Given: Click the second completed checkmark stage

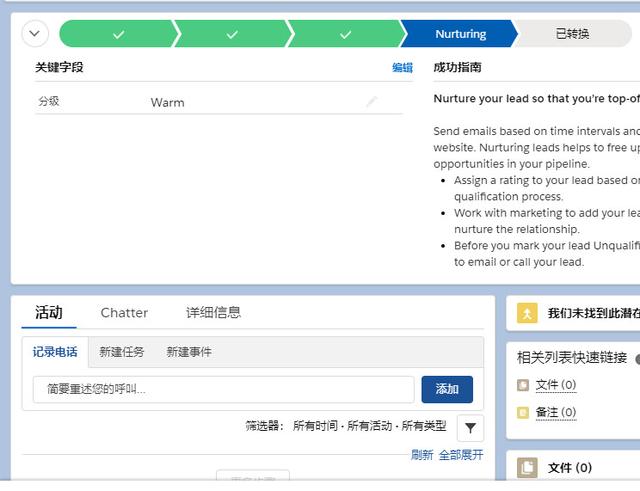Looking at the screenshot, I should 232,34.
